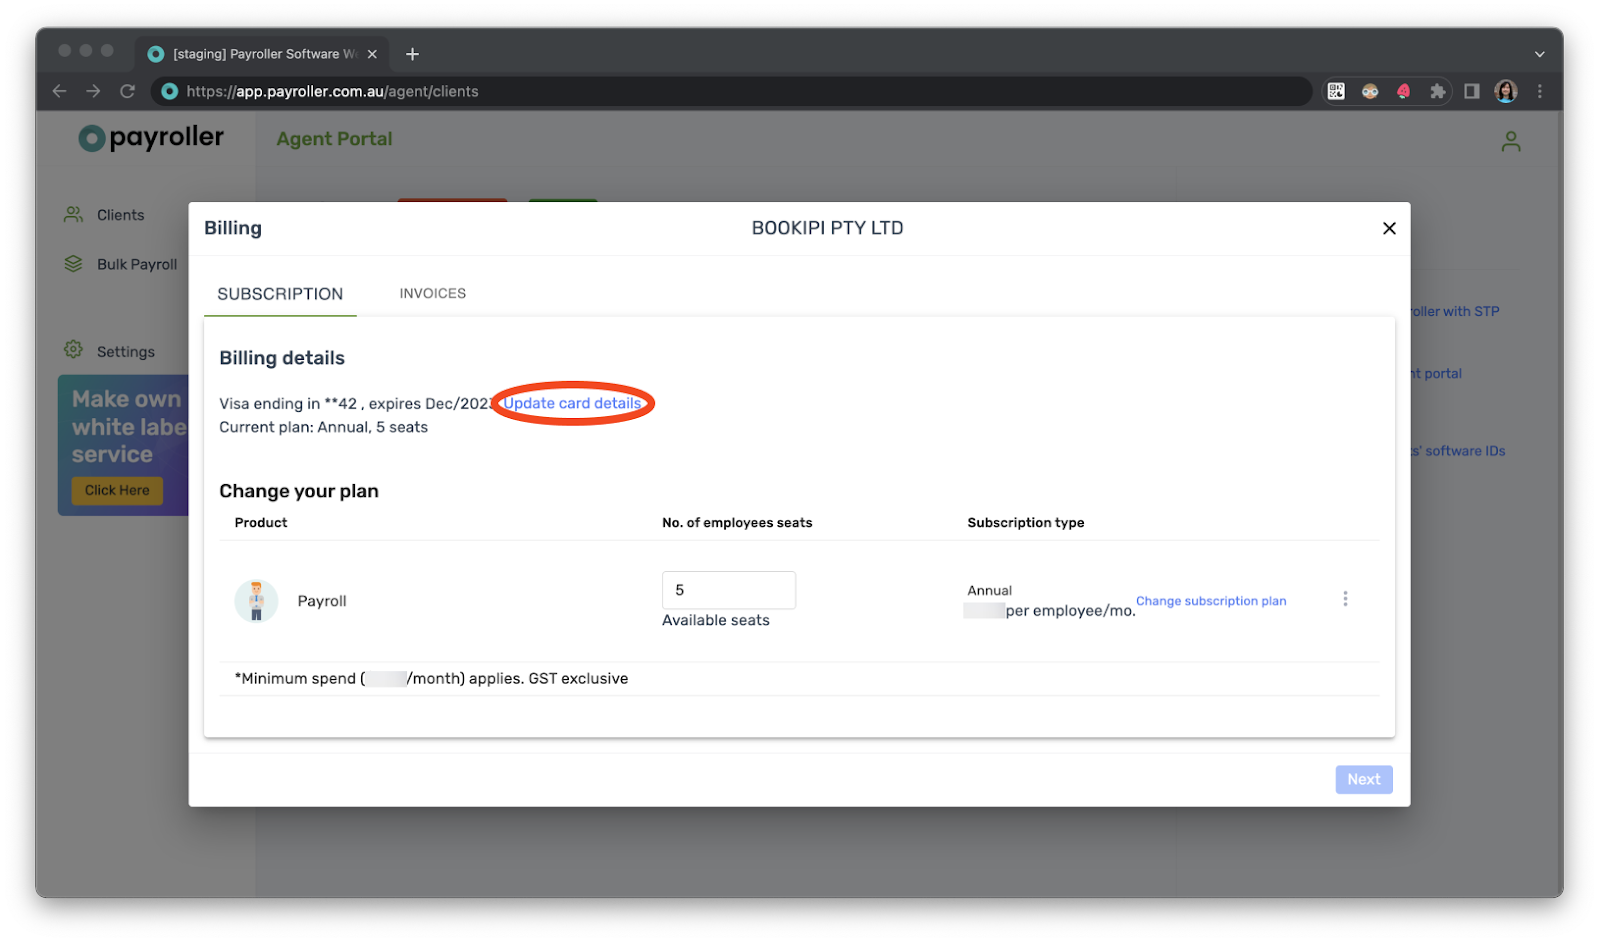Viewport: 1600px width, 942px height.
Task: Expand the tab search chevron
Action: coord(1540,54)
